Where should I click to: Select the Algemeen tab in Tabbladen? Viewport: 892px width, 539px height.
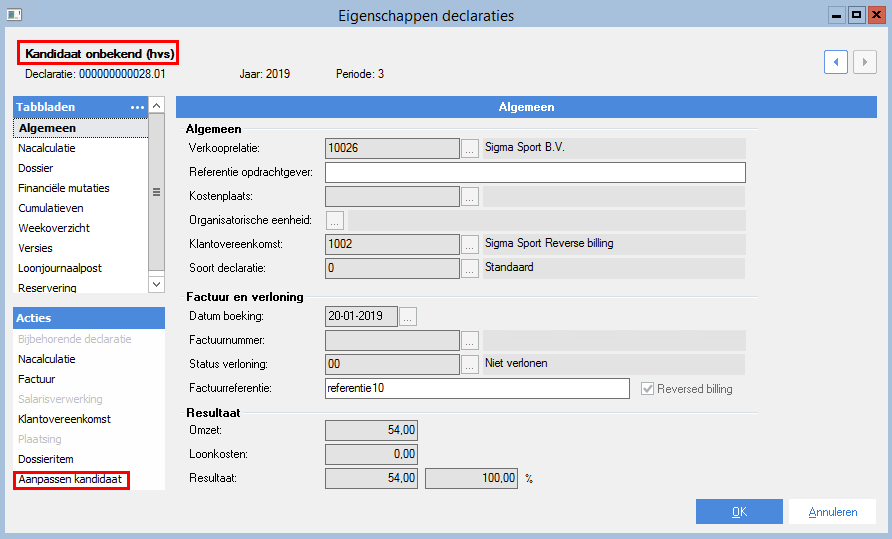80,128
